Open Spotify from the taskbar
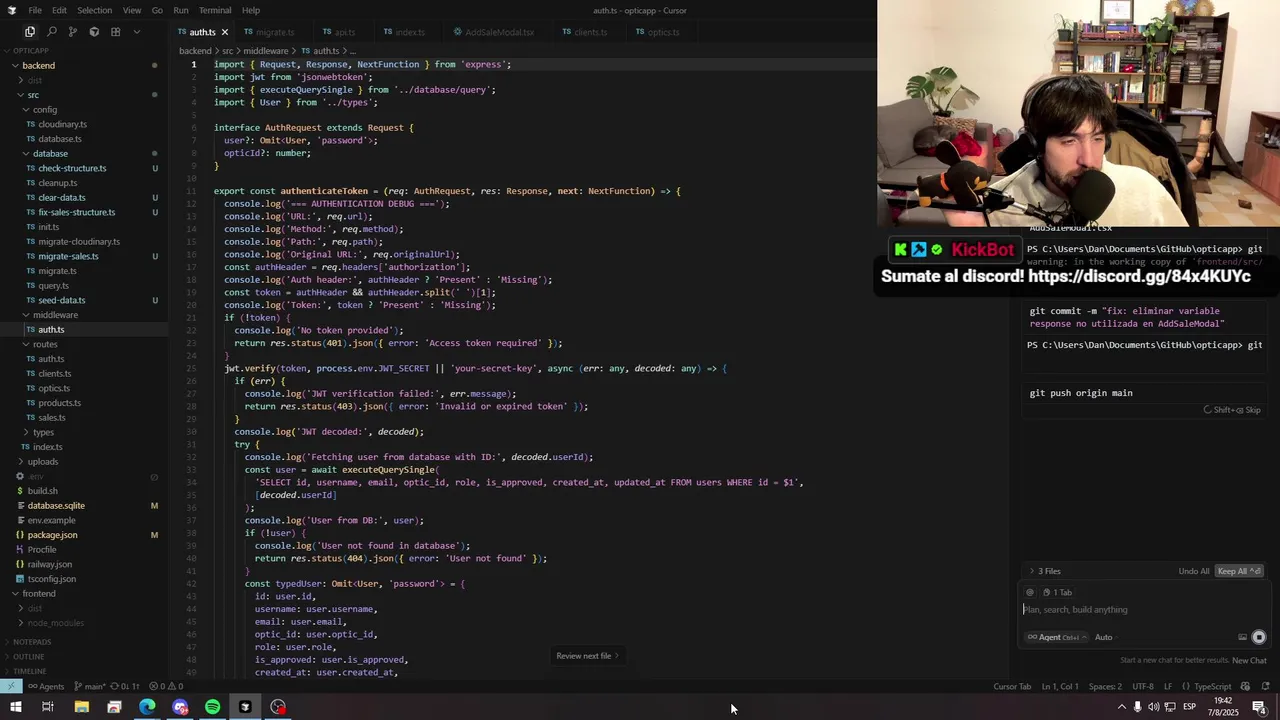The image size is (1280, 720). pos(212,707)
